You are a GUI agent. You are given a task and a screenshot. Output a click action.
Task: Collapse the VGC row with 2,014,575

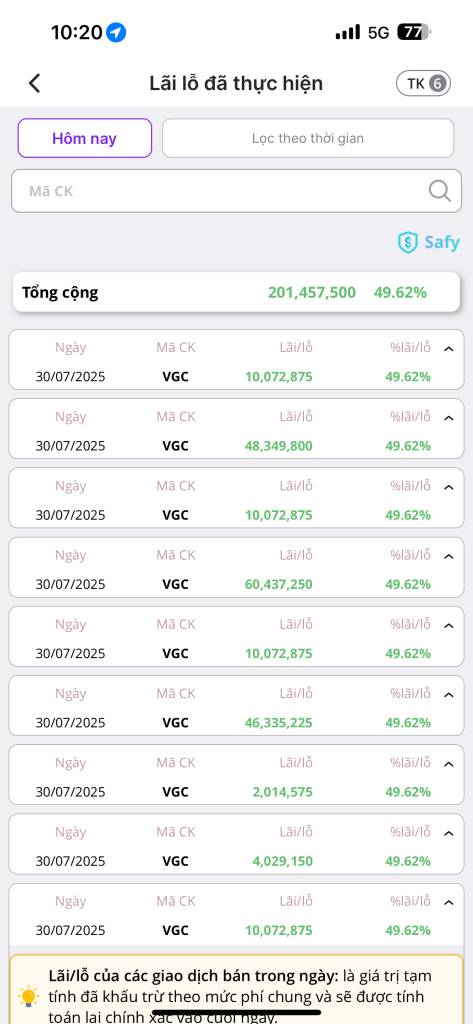tap(448, 764)
